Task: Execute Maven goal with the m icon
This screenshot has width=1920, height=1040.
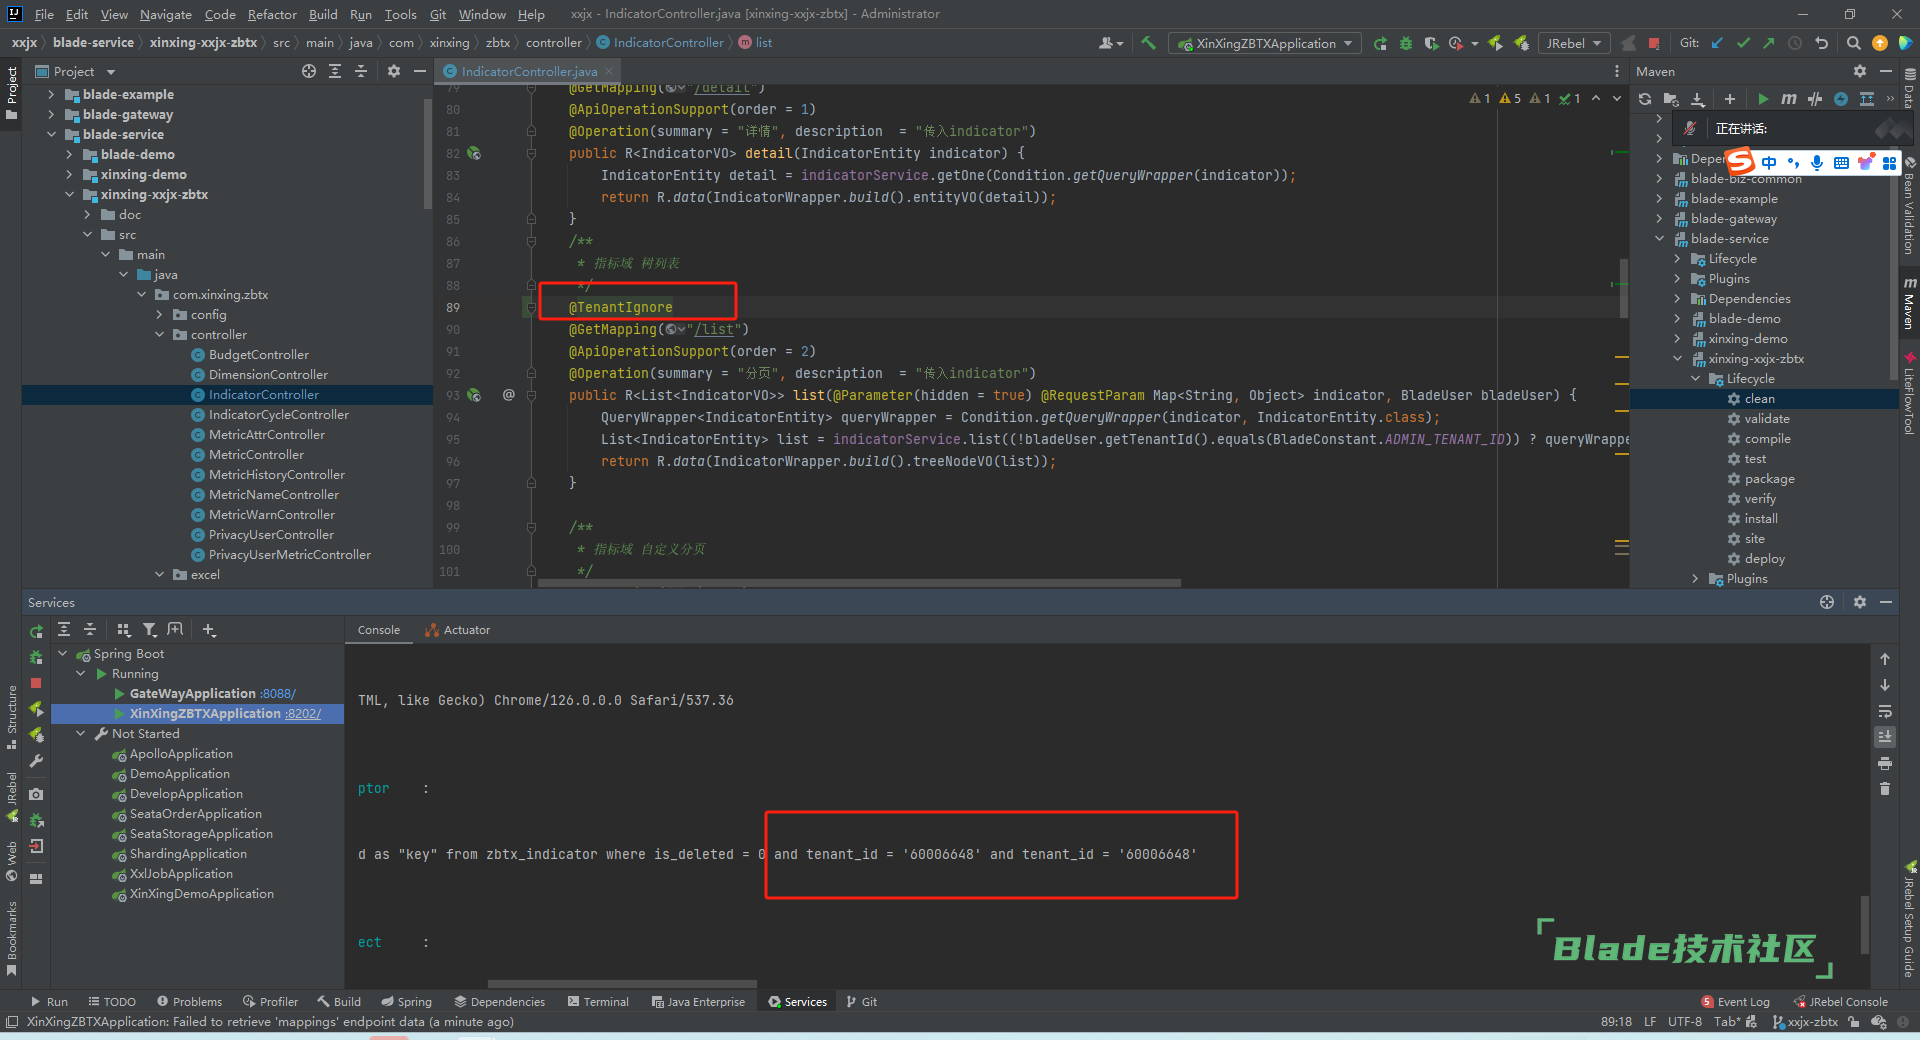Action: 1789,99
